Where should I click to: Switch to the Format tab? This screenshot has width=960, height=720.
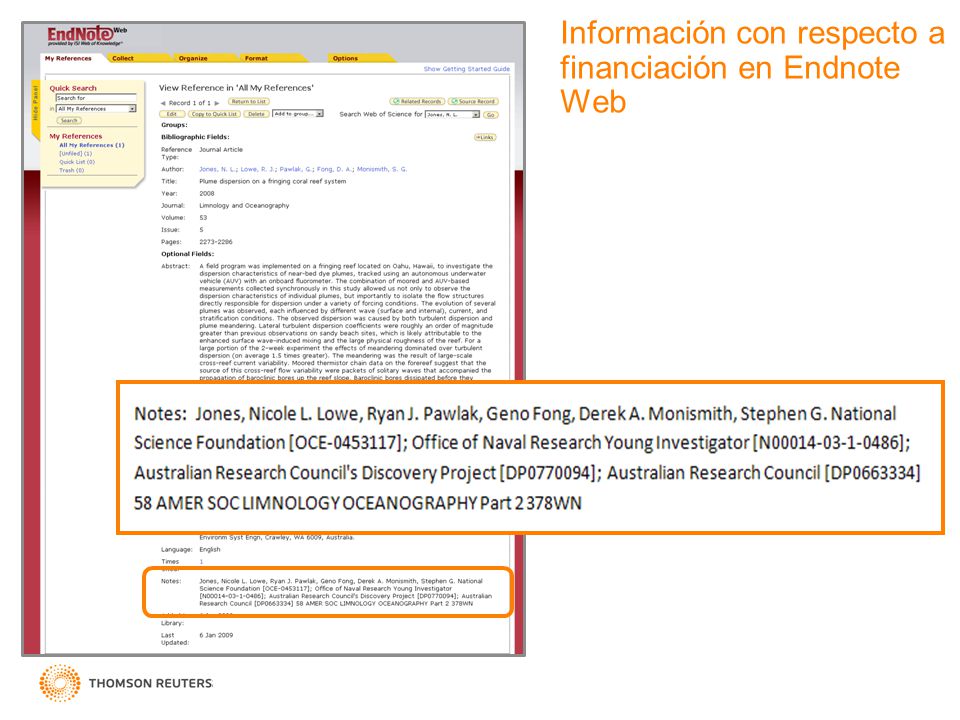click(x=256, y=58)
